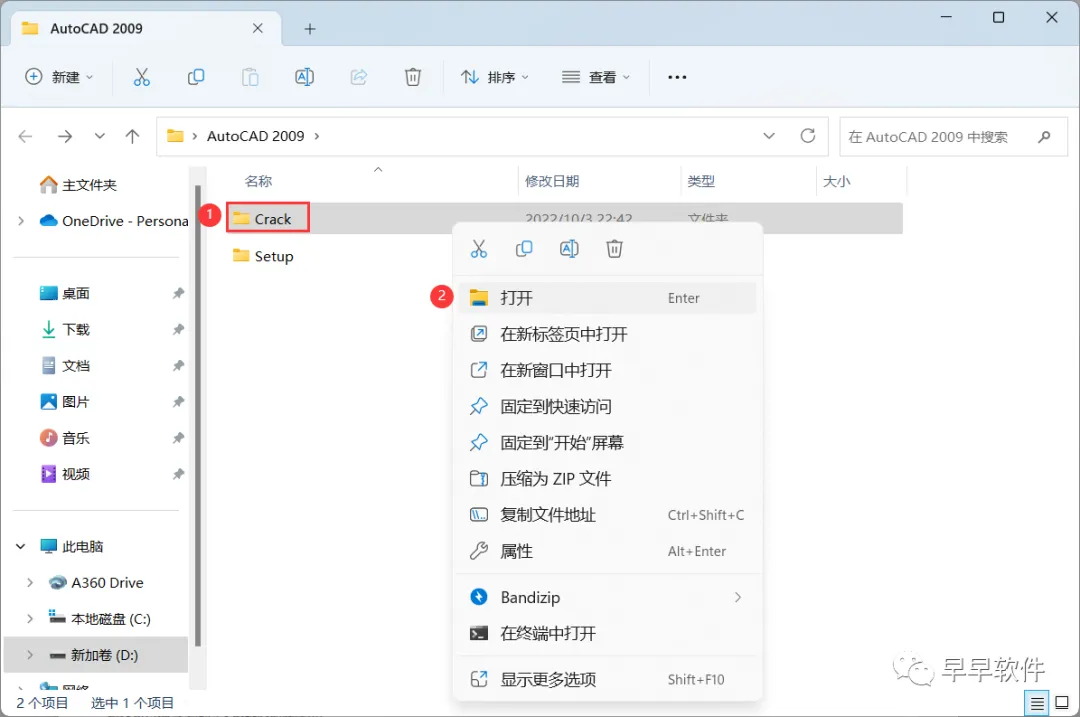The image size is (1080, 717).
Task: Collapse the 此电脑 (This PC) node
Action: pyautogui.click(x=21, y=546)
